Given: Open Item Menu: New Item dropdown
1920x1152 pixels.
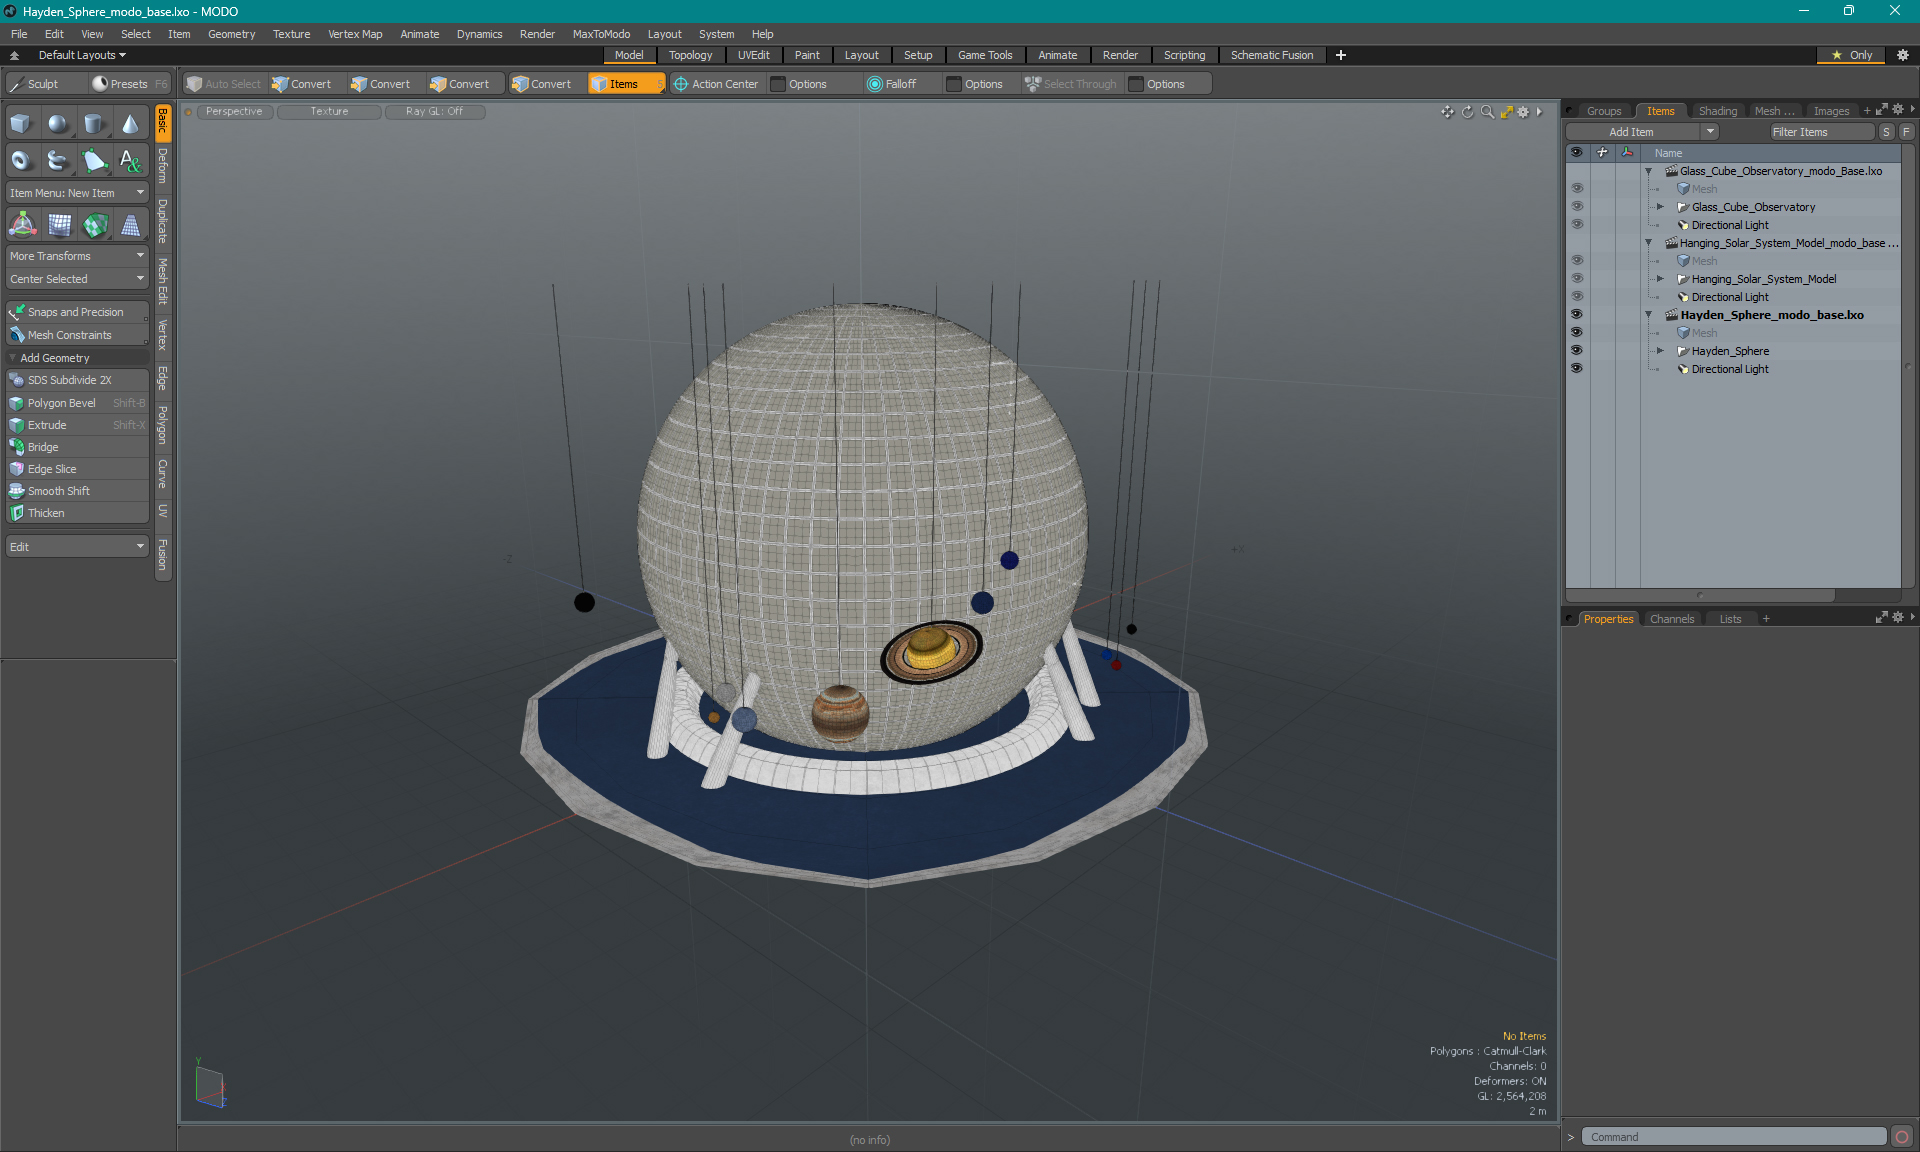Looking at the screenshot, I should tap(77, 193).
